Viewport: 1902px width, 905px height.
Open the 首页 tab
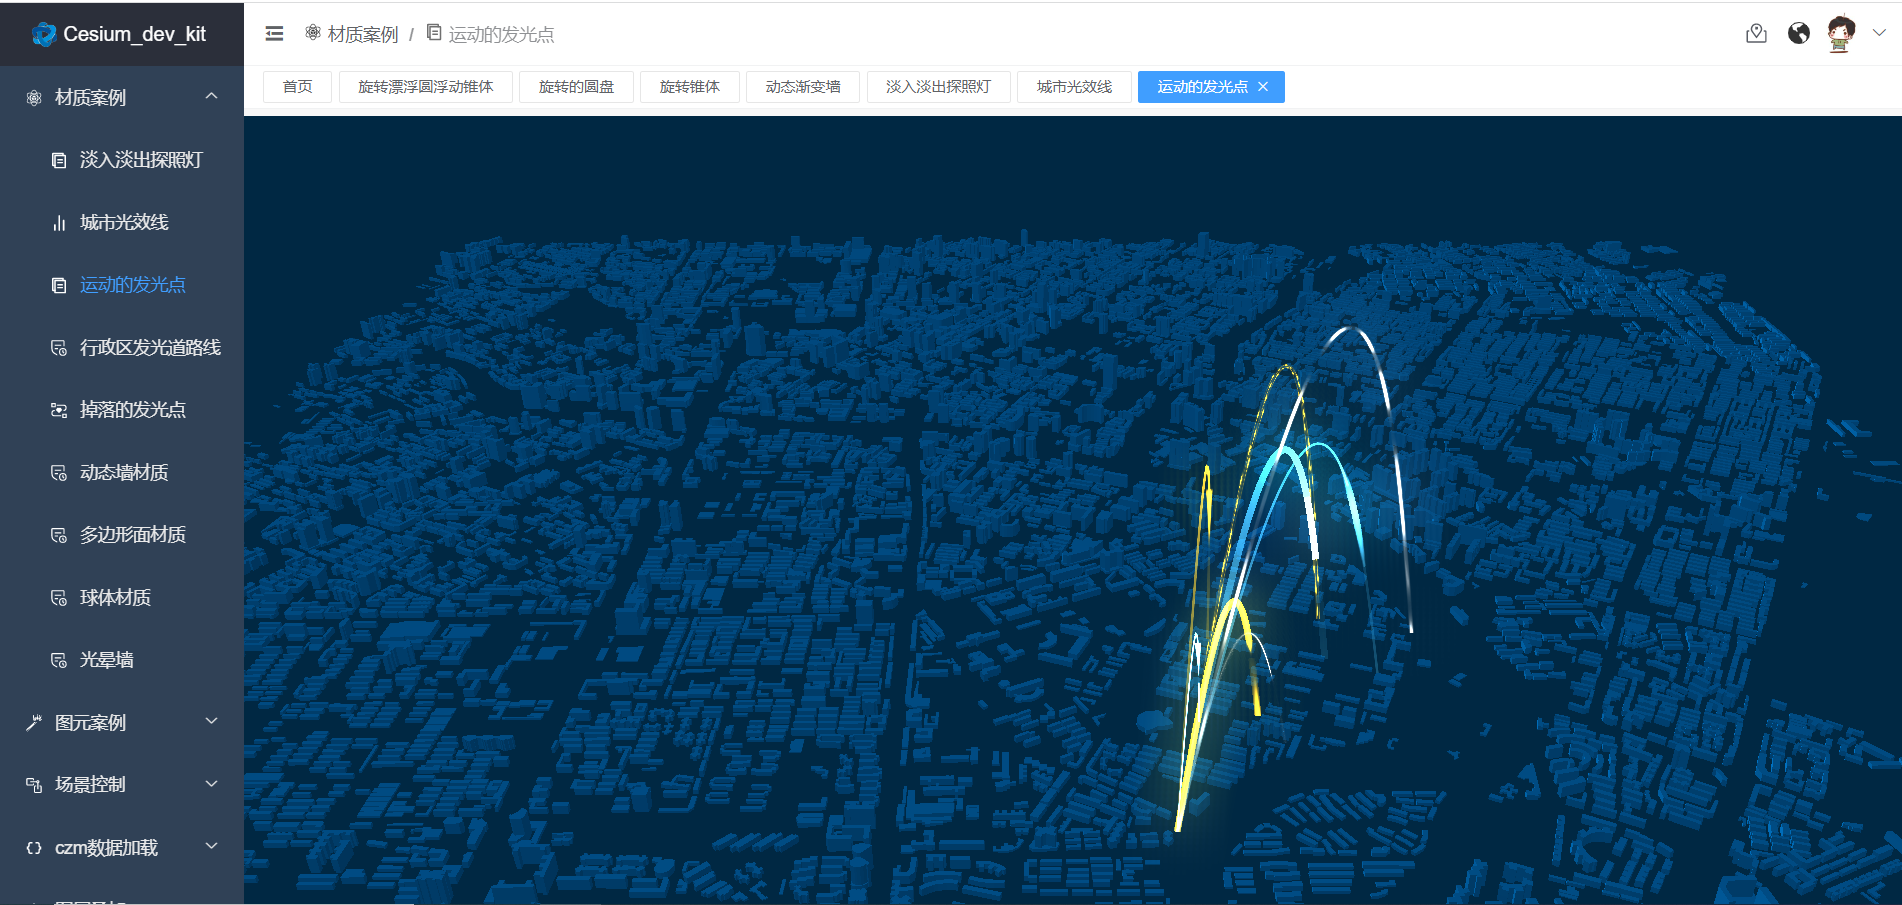pos(297,87)
